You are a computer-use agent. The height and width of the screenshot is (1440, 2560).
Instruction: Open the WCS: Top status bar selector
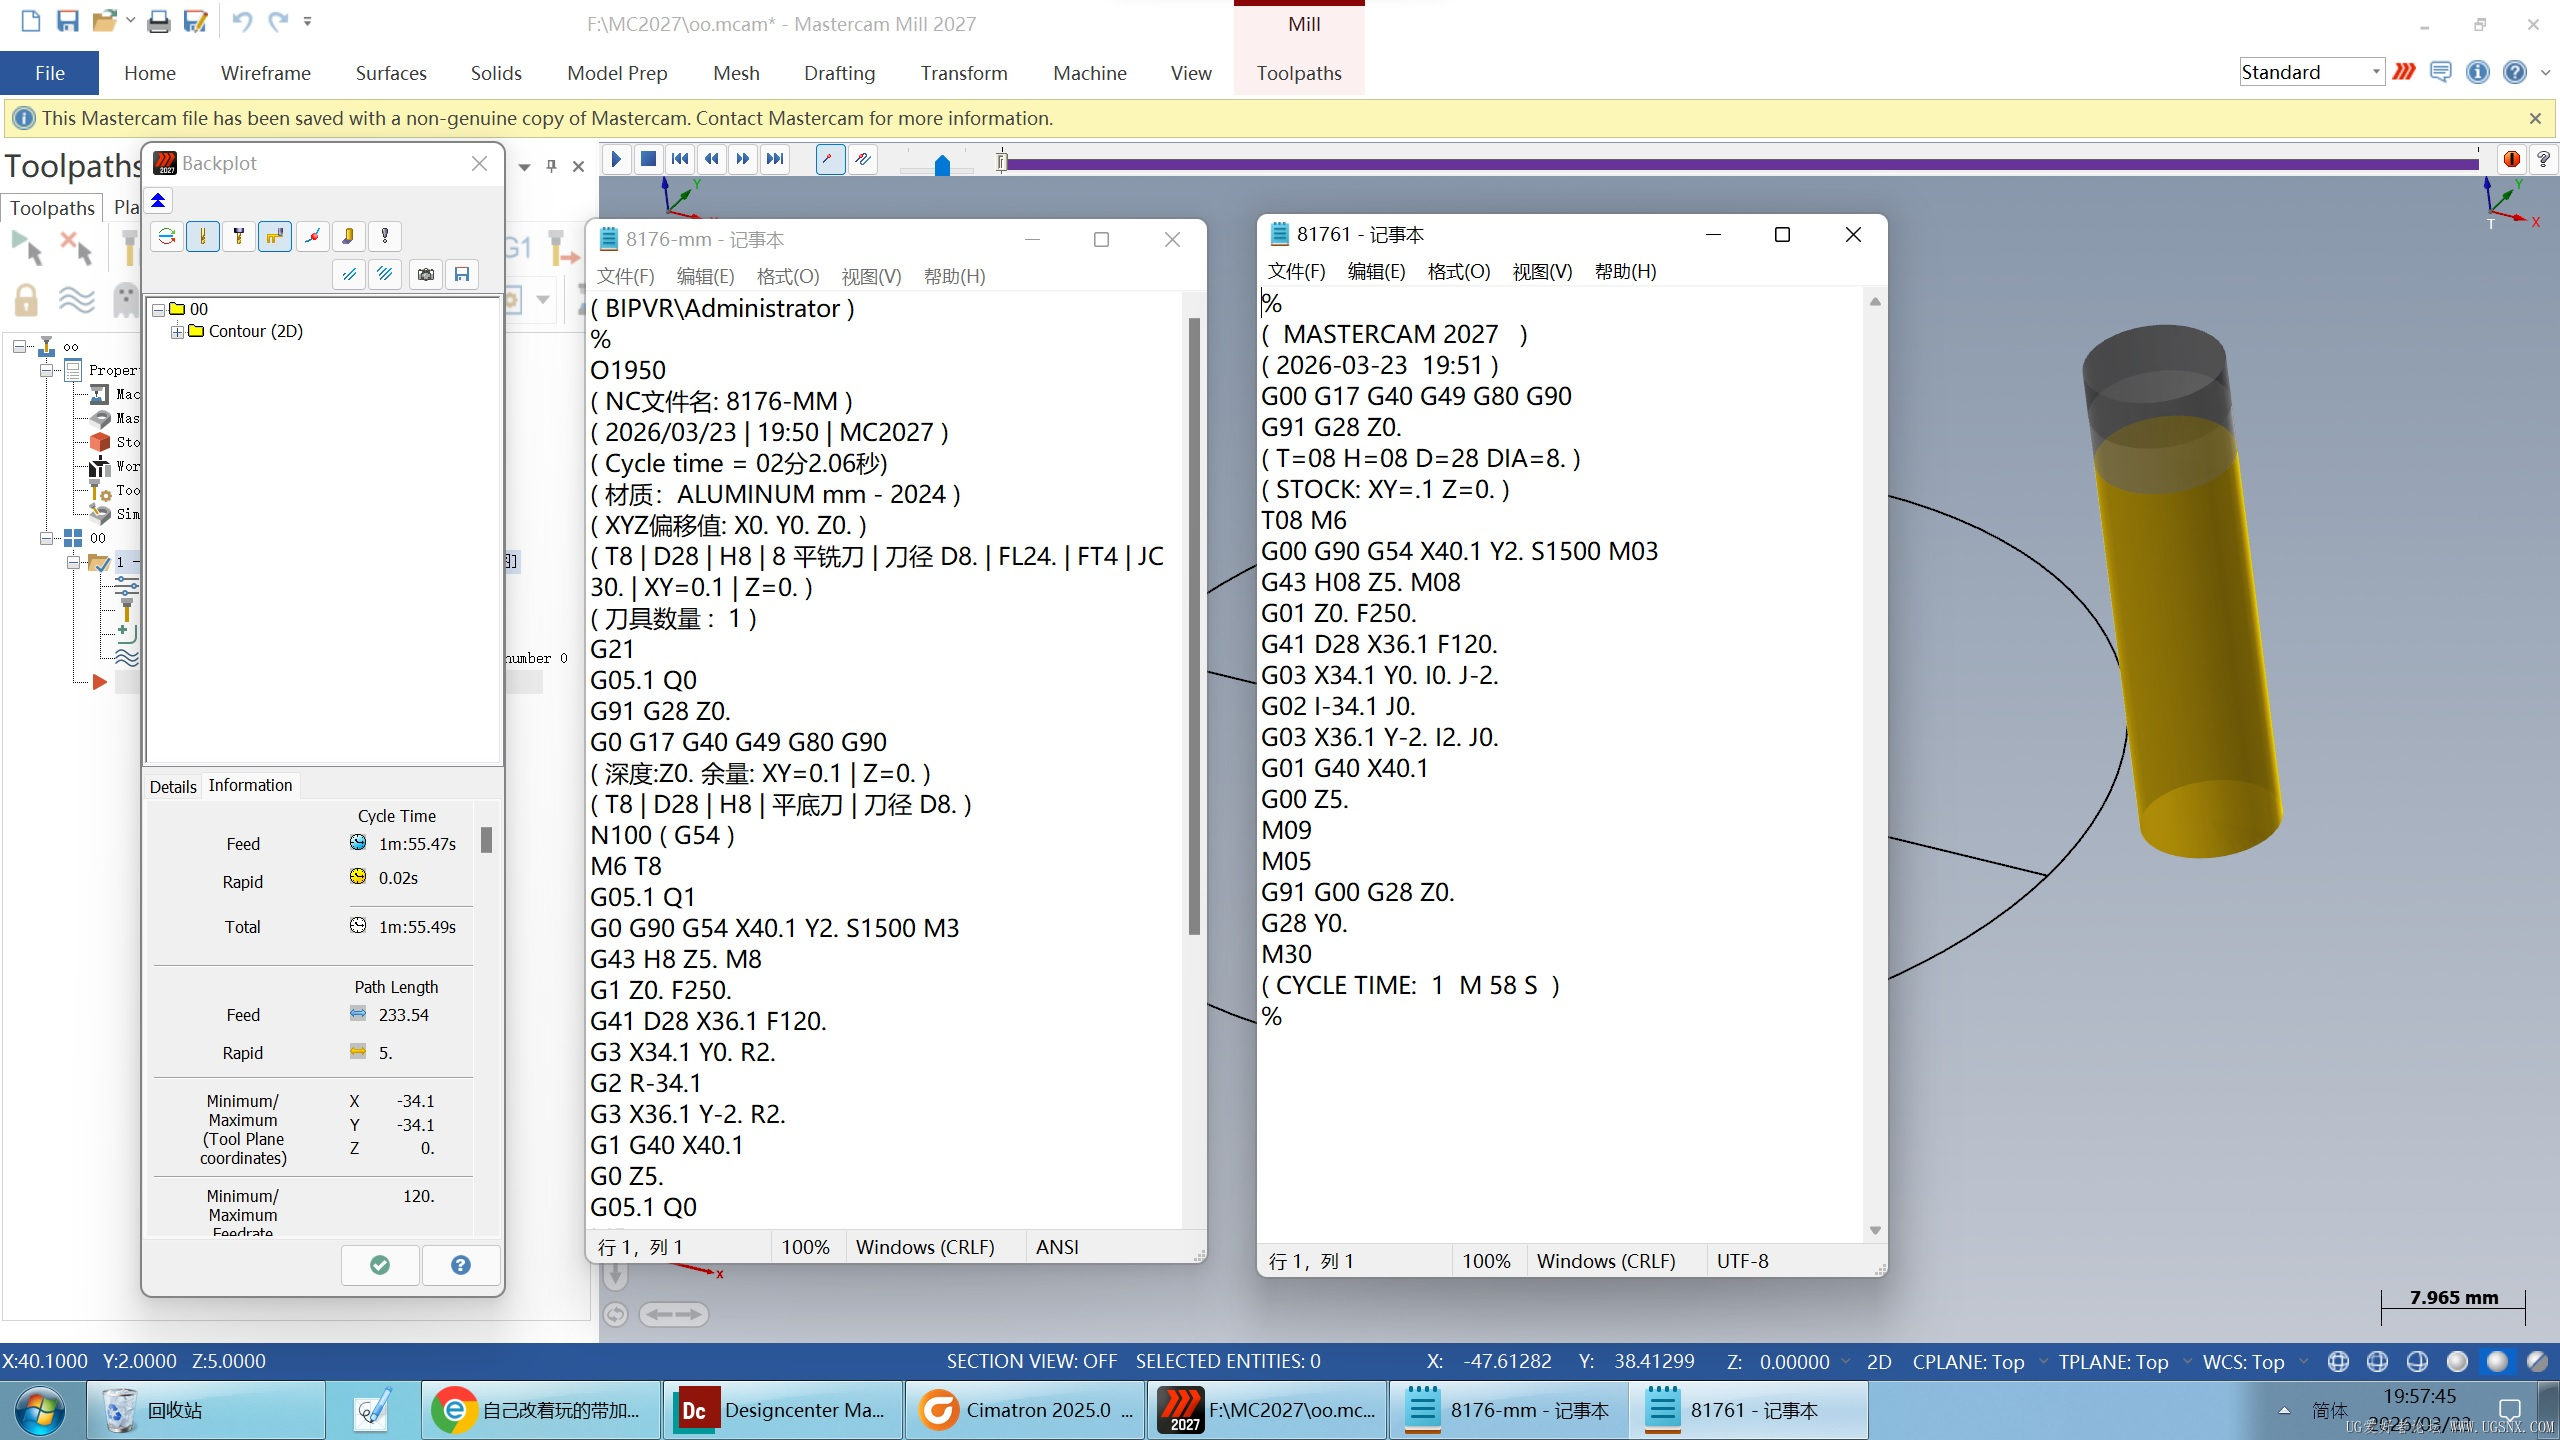pyautogui.click(x=2243, y=1362)
